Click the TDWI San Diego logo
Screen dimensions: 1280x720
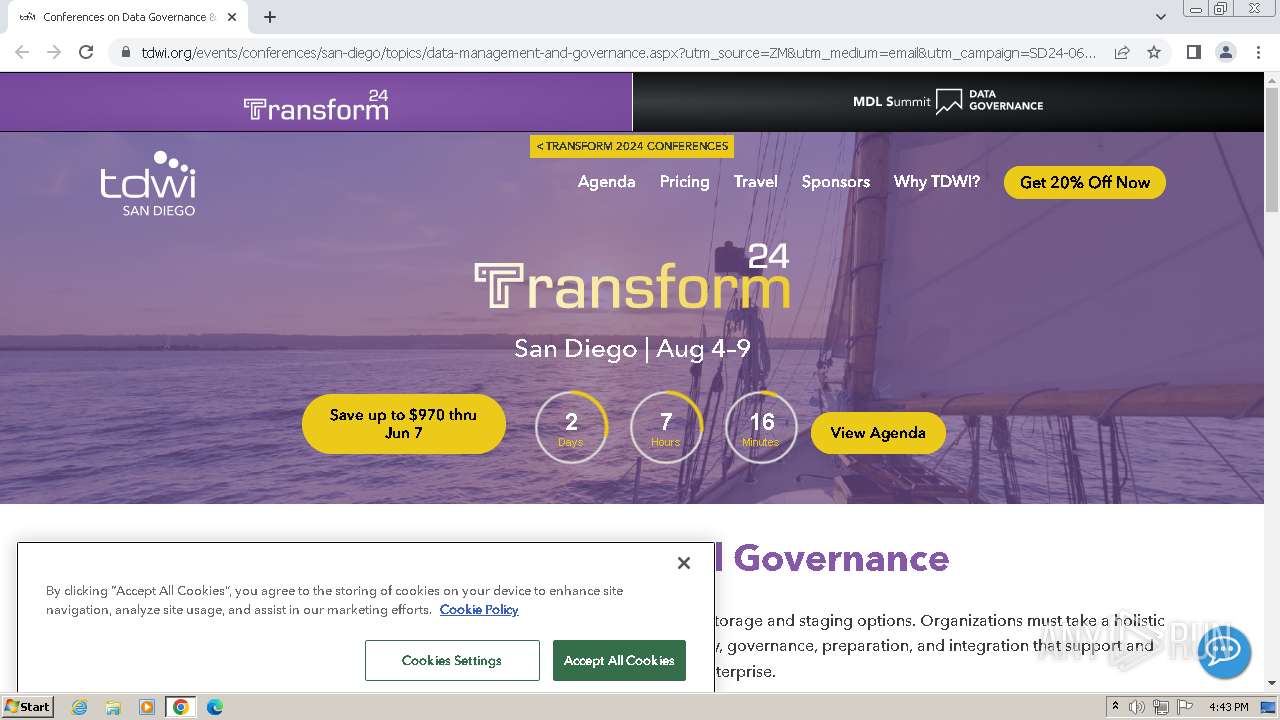point(148,183)
